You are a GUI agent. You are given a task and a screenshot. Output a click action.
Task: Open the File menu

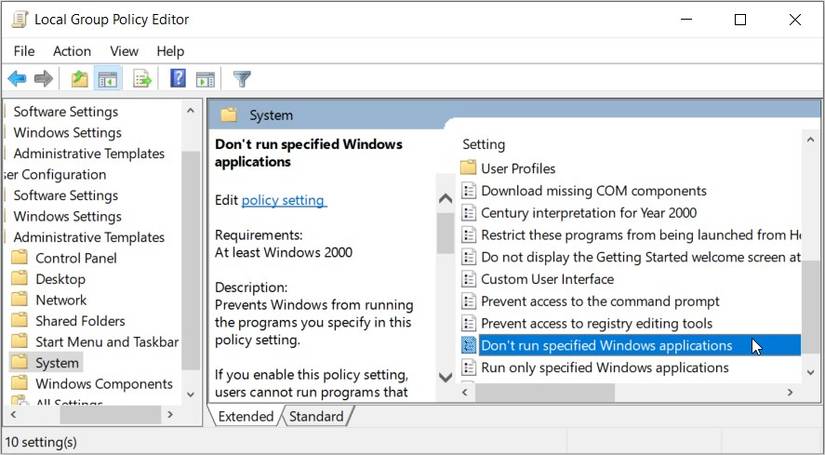24,51
